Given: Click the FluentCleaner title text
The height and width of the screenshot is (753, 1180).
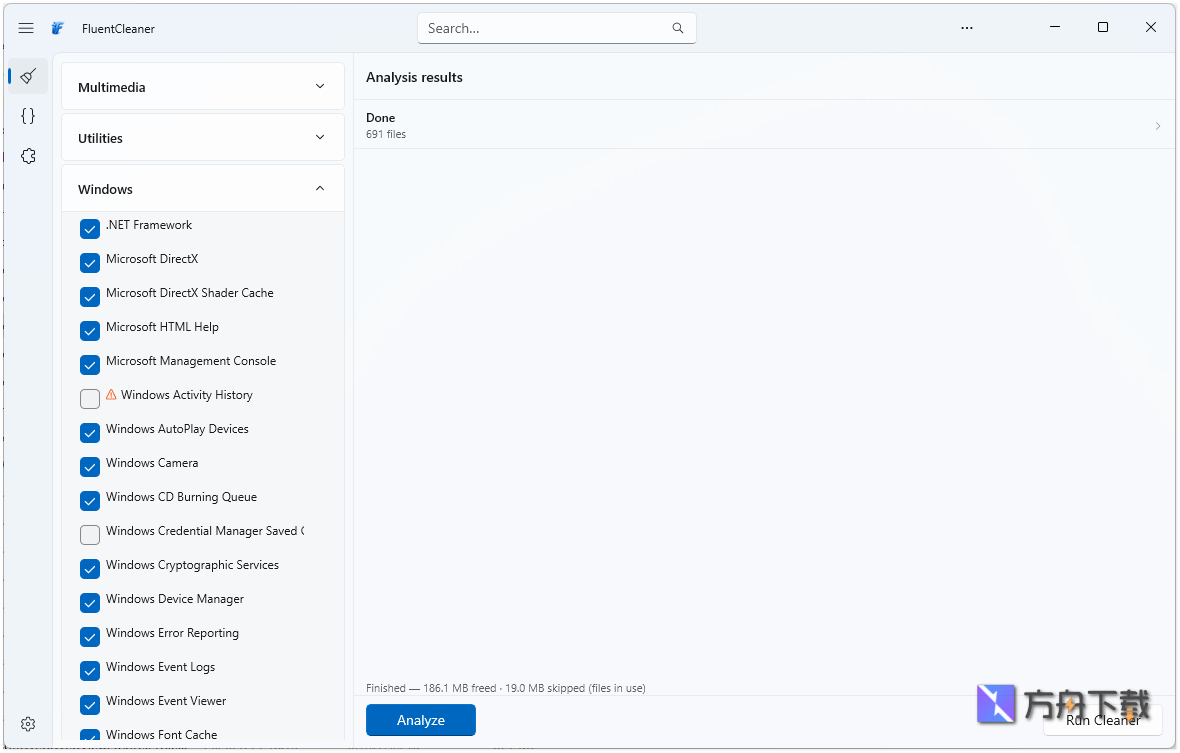Looking at the screenshot, I should pyautogui.click(x=118, y=29).
